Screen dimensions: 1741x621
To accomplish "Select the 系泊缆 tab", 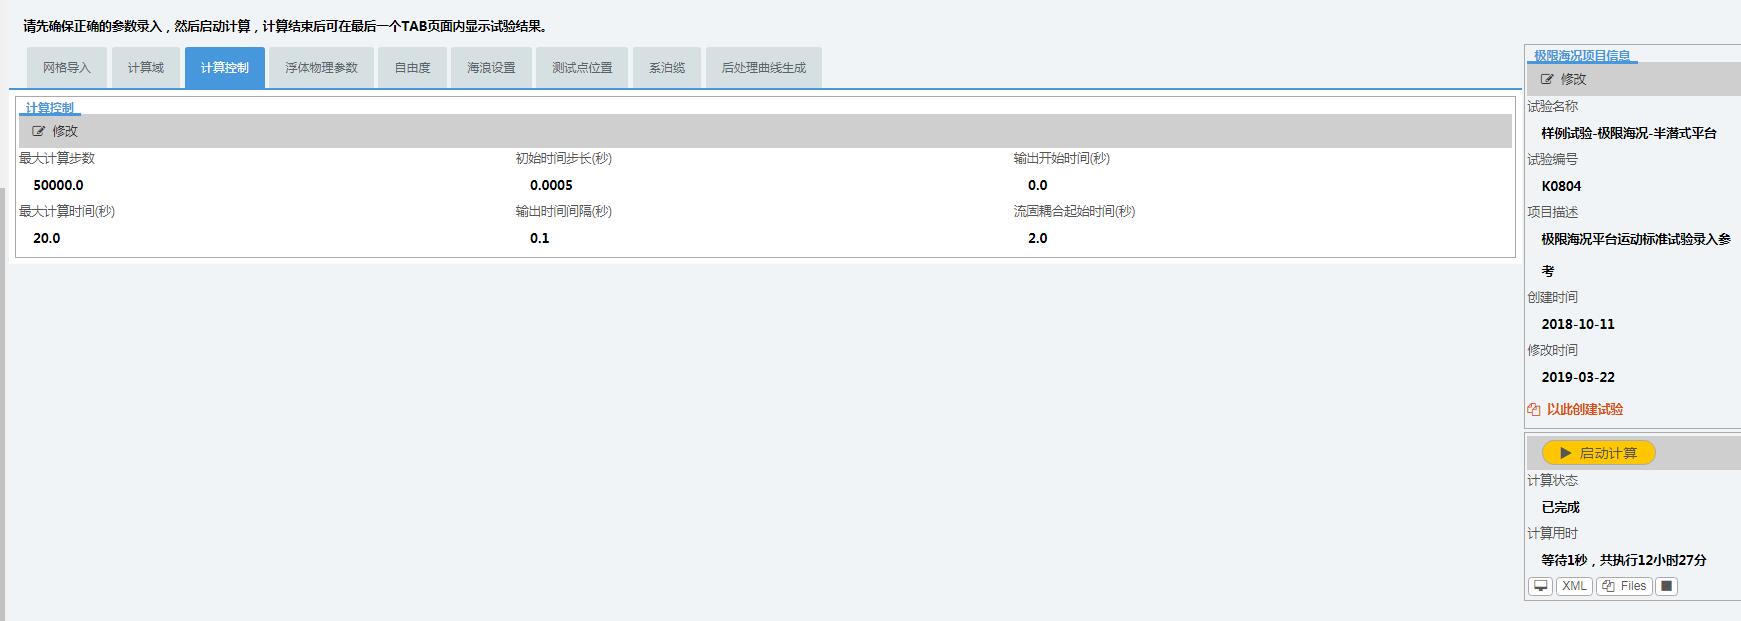I will point(667,68).
